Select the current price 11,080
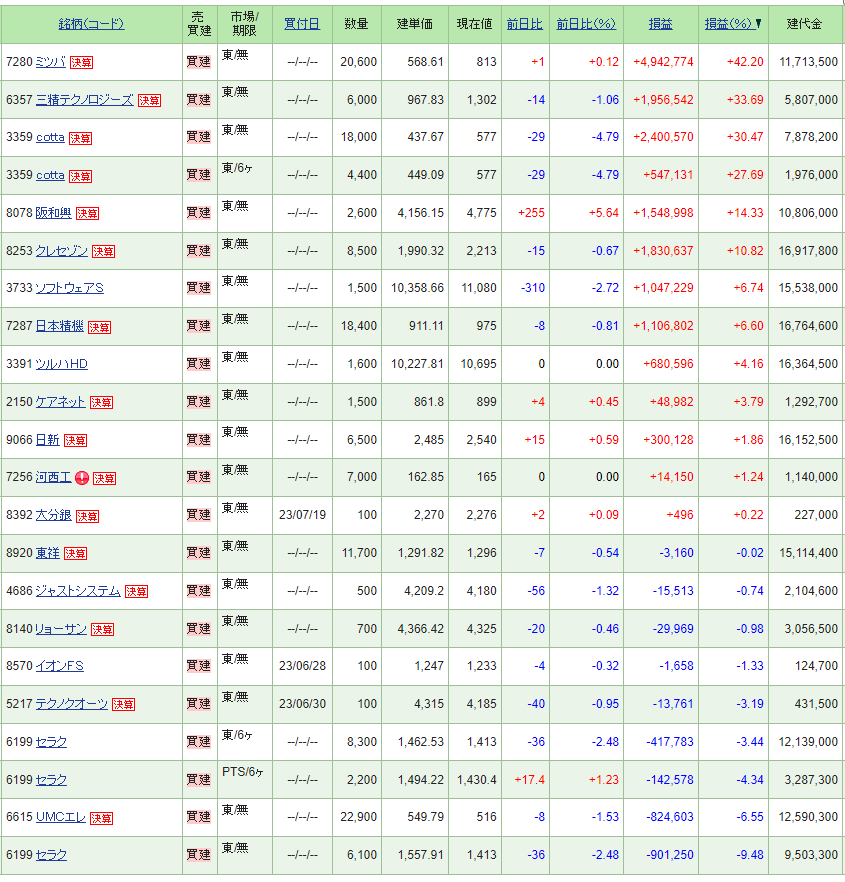Screen dimensions: 845x882 479,288
